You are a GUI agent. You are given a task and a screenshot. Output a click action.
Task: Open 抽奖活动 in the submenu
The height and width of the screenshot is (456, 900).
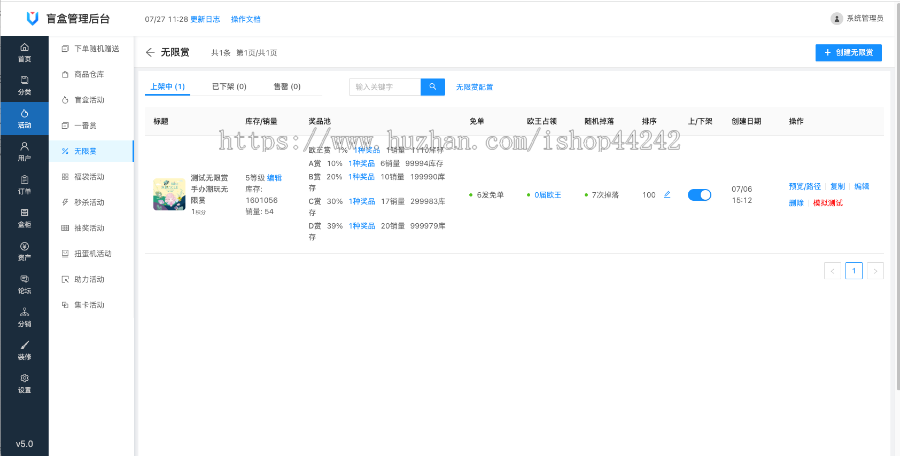click(91, 228)
